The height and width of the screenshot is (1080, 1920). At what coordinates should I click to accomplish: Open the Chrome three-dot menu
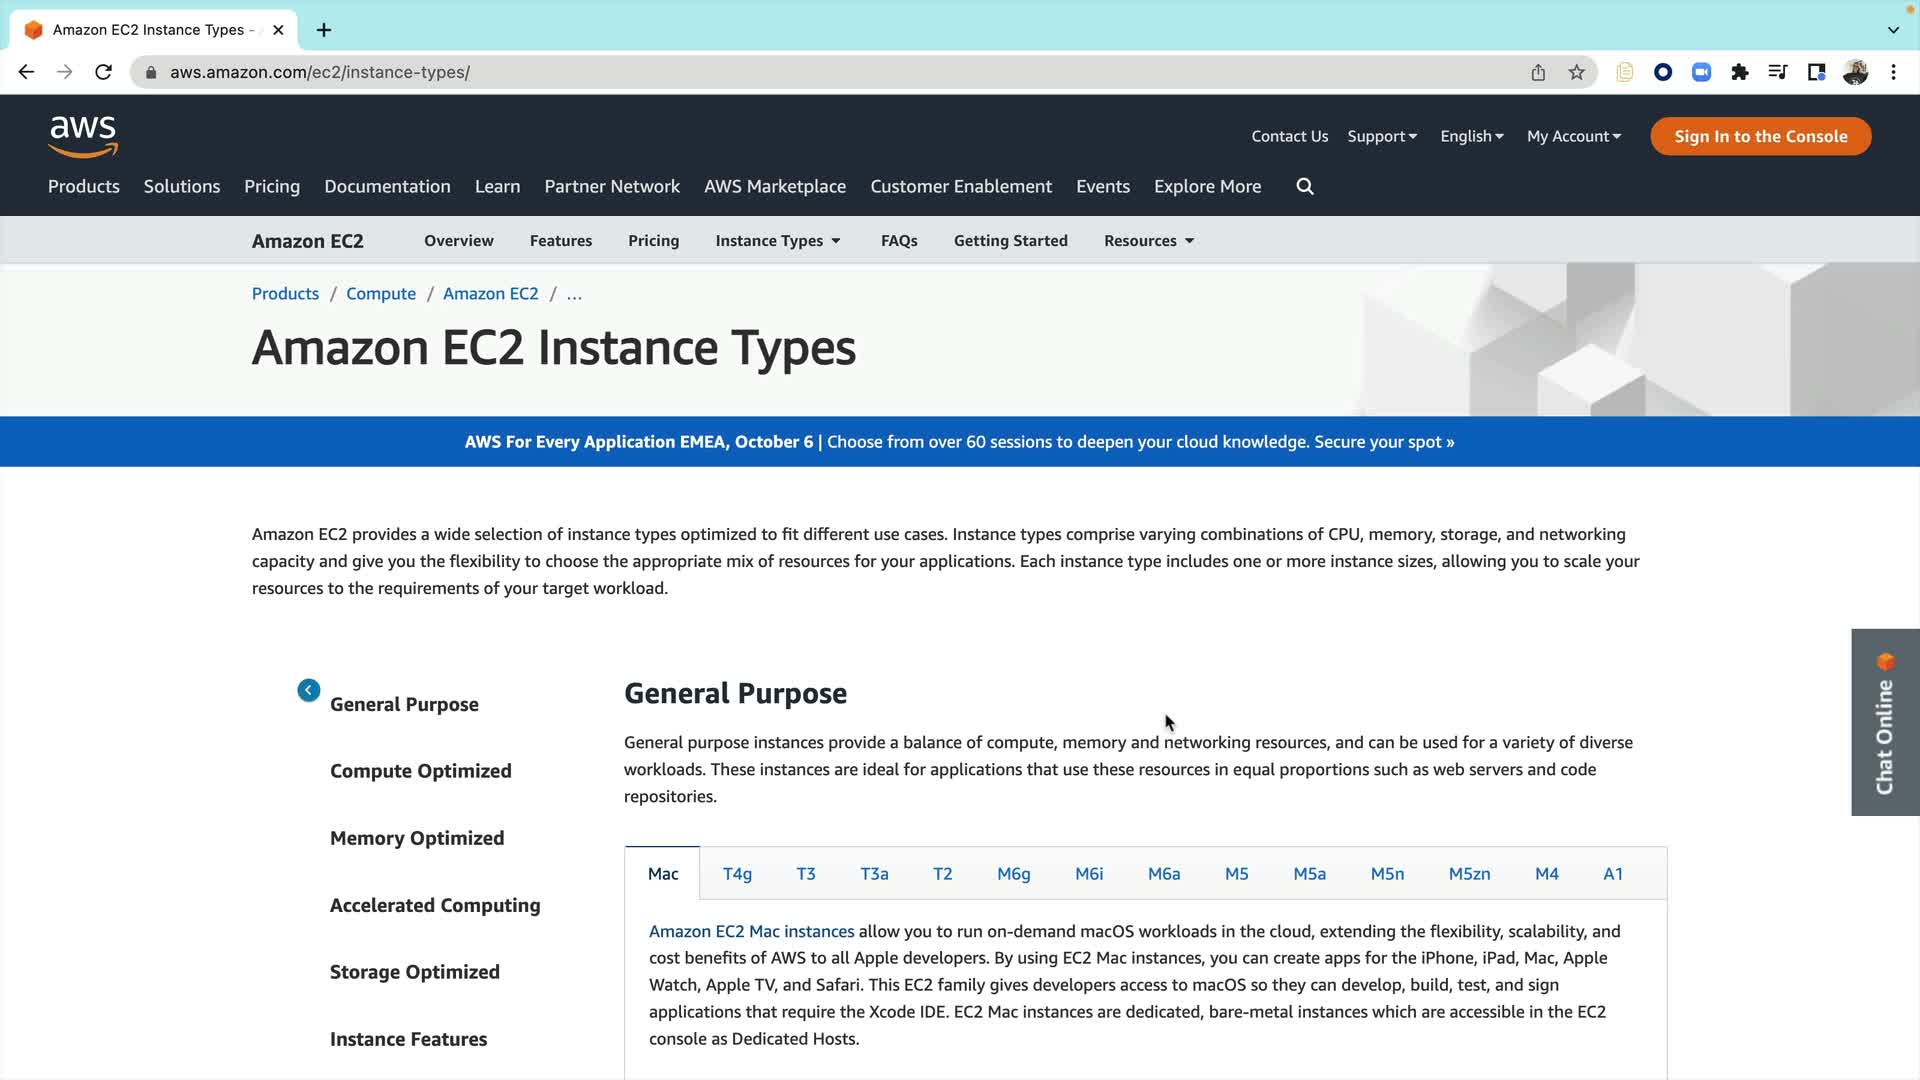tap(1893, 72)
